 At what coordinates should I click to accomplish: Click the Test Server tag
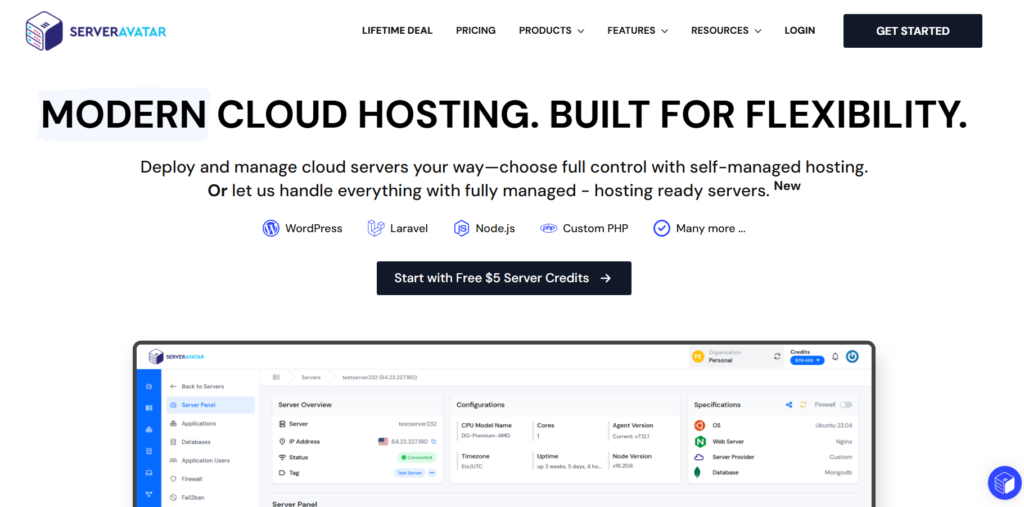[409, 472]
